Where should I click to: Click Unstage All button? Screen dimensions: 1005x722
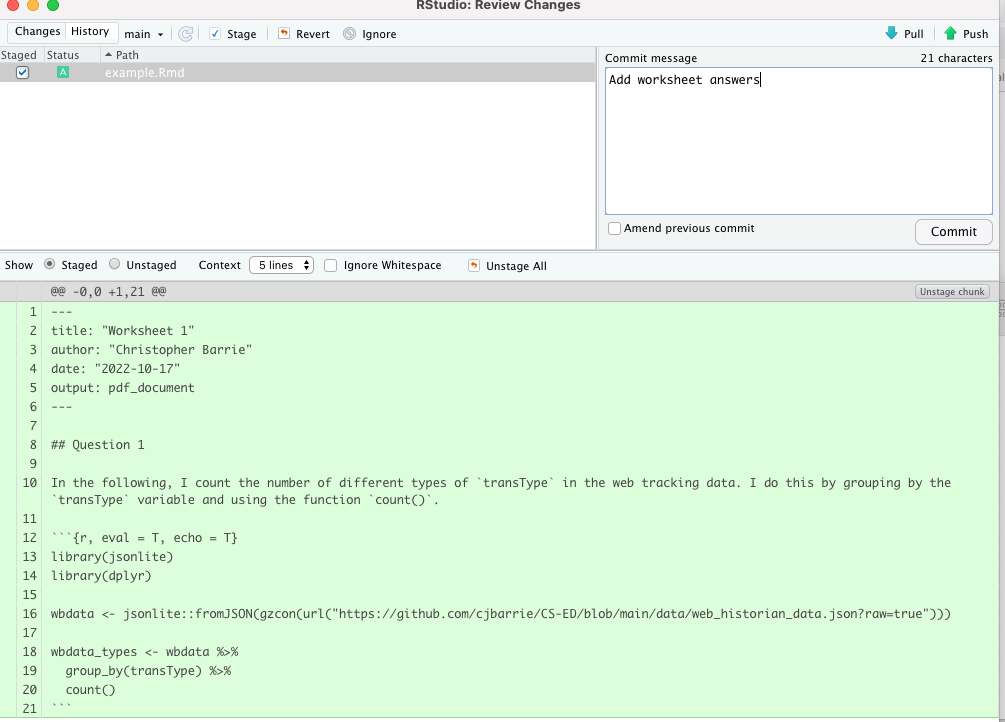point(507,265)
